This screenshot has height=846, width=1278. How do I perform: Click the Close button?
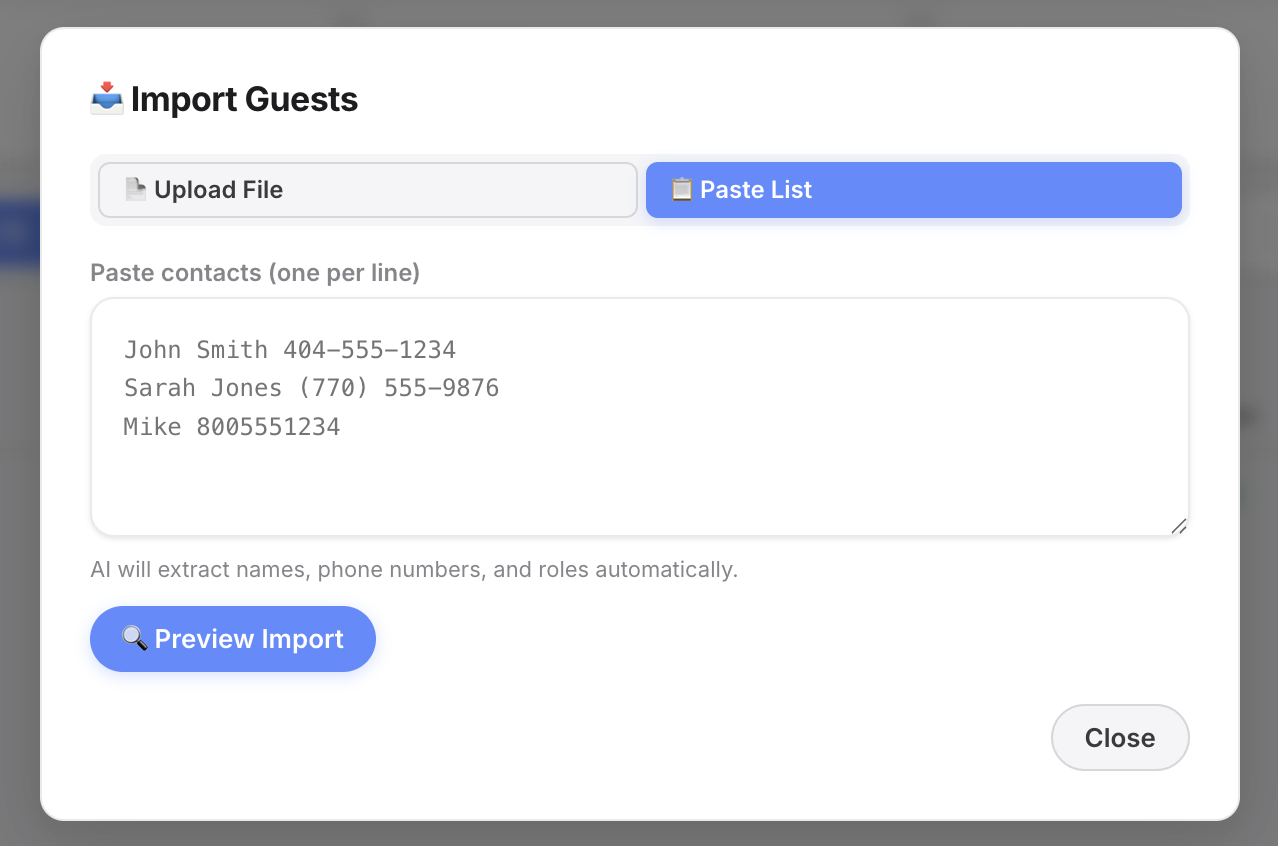[x=1119, y=737]
